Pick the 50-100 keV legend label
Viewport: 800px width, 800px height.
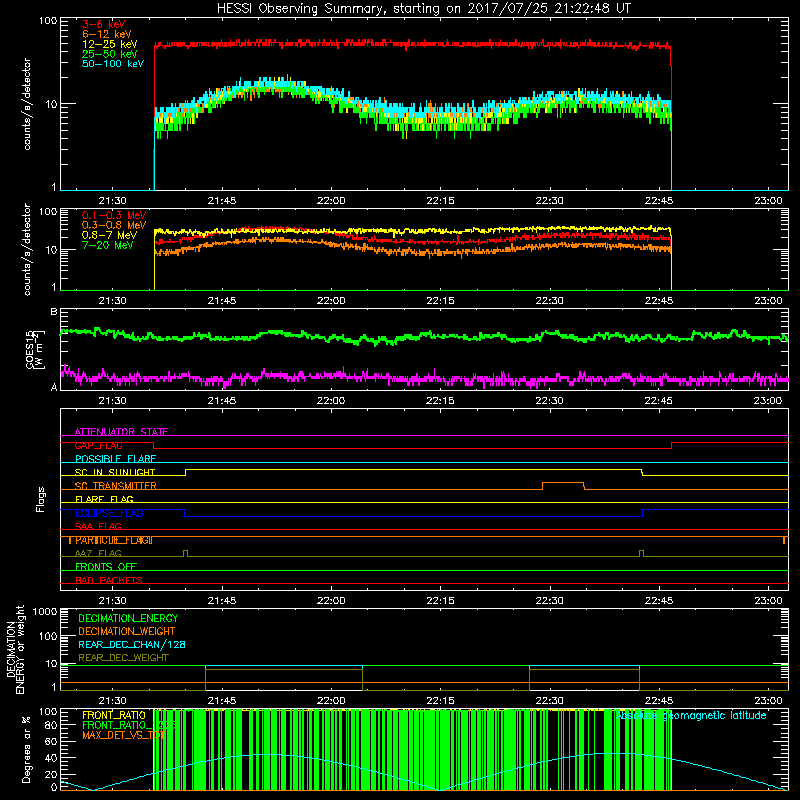(x=113, y=64)
